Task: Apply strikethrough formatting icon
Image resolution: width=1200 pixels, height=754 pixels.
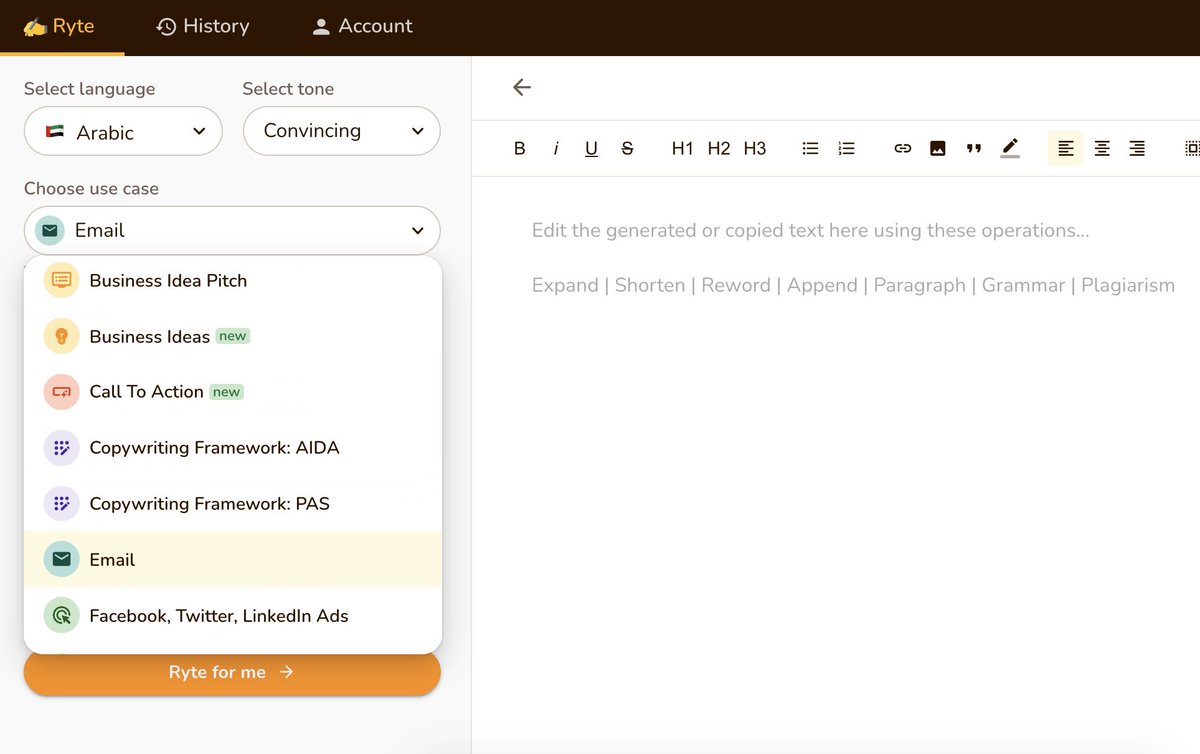Action: tap(627, 148)
